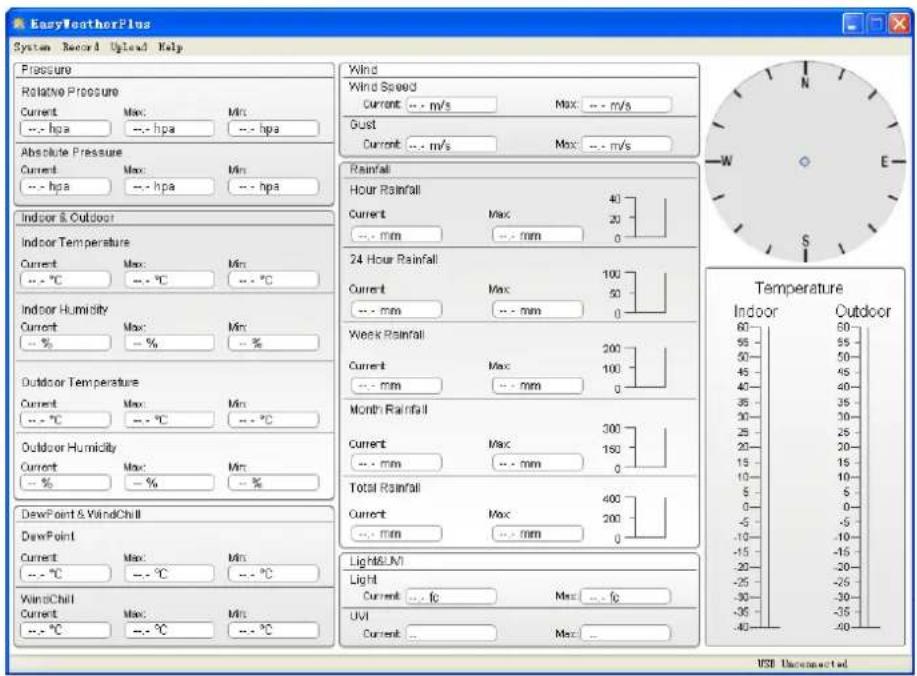Click the Month Rainfall Max field
The height and width of the screenshot is (676, 917).
[538, 463]
